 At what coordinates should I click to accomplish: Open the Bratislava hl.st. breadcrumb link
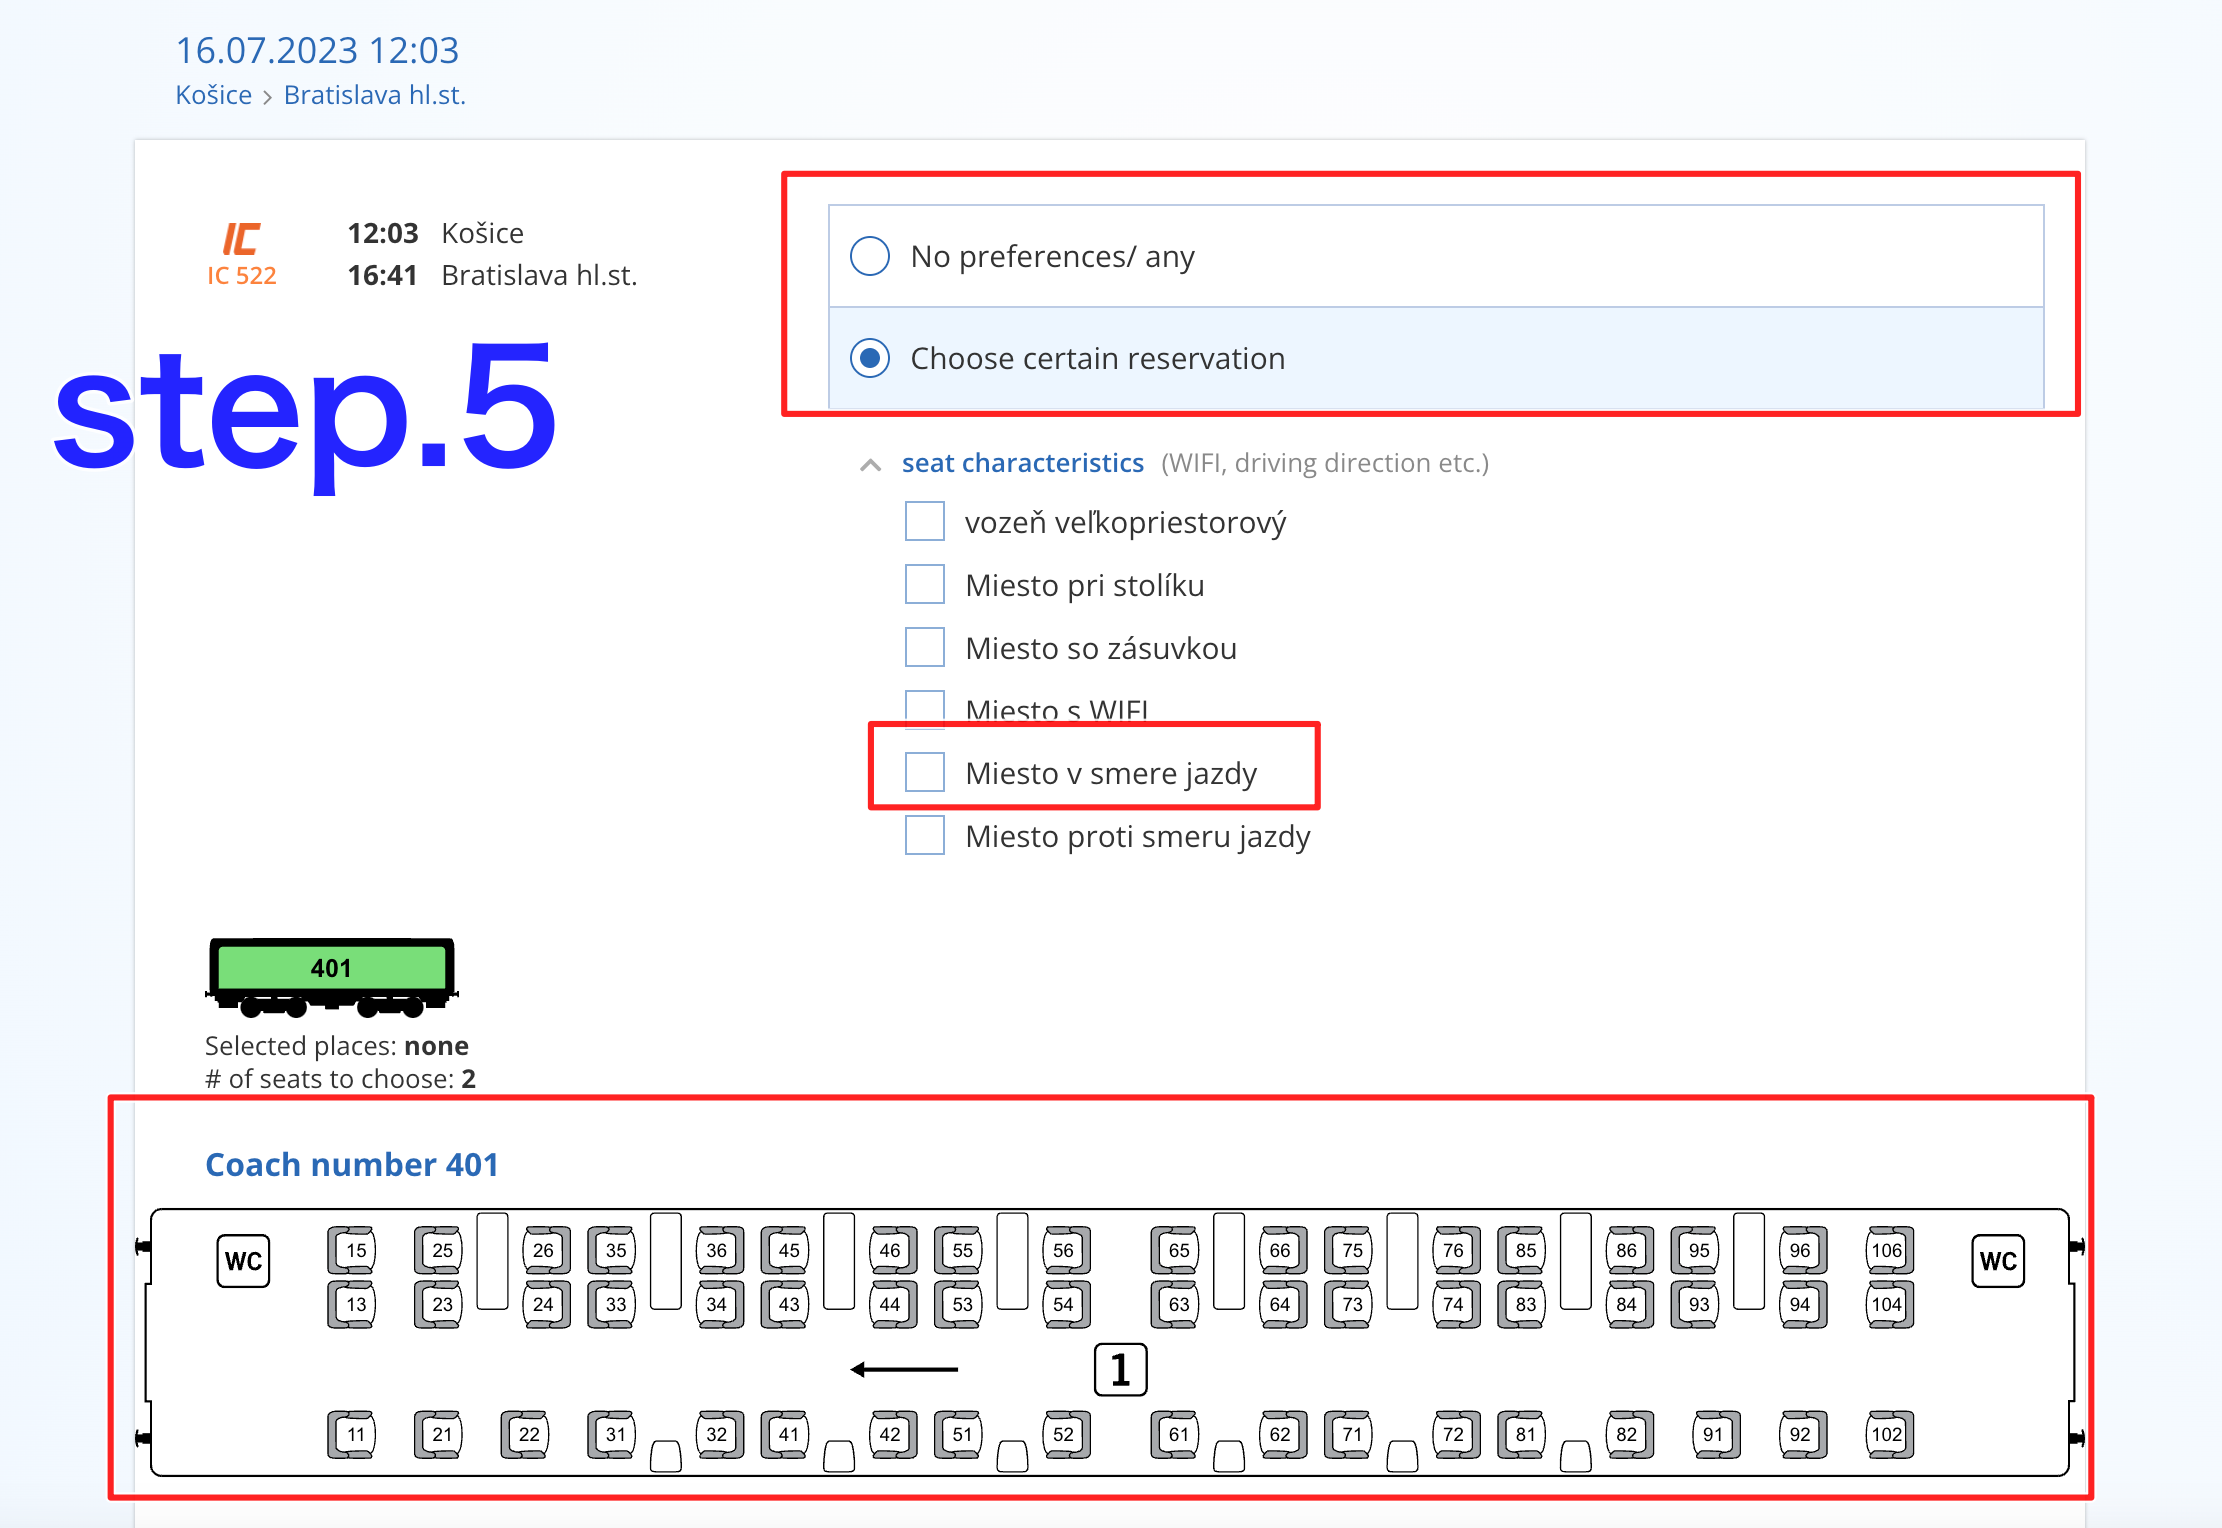[375, 95]
